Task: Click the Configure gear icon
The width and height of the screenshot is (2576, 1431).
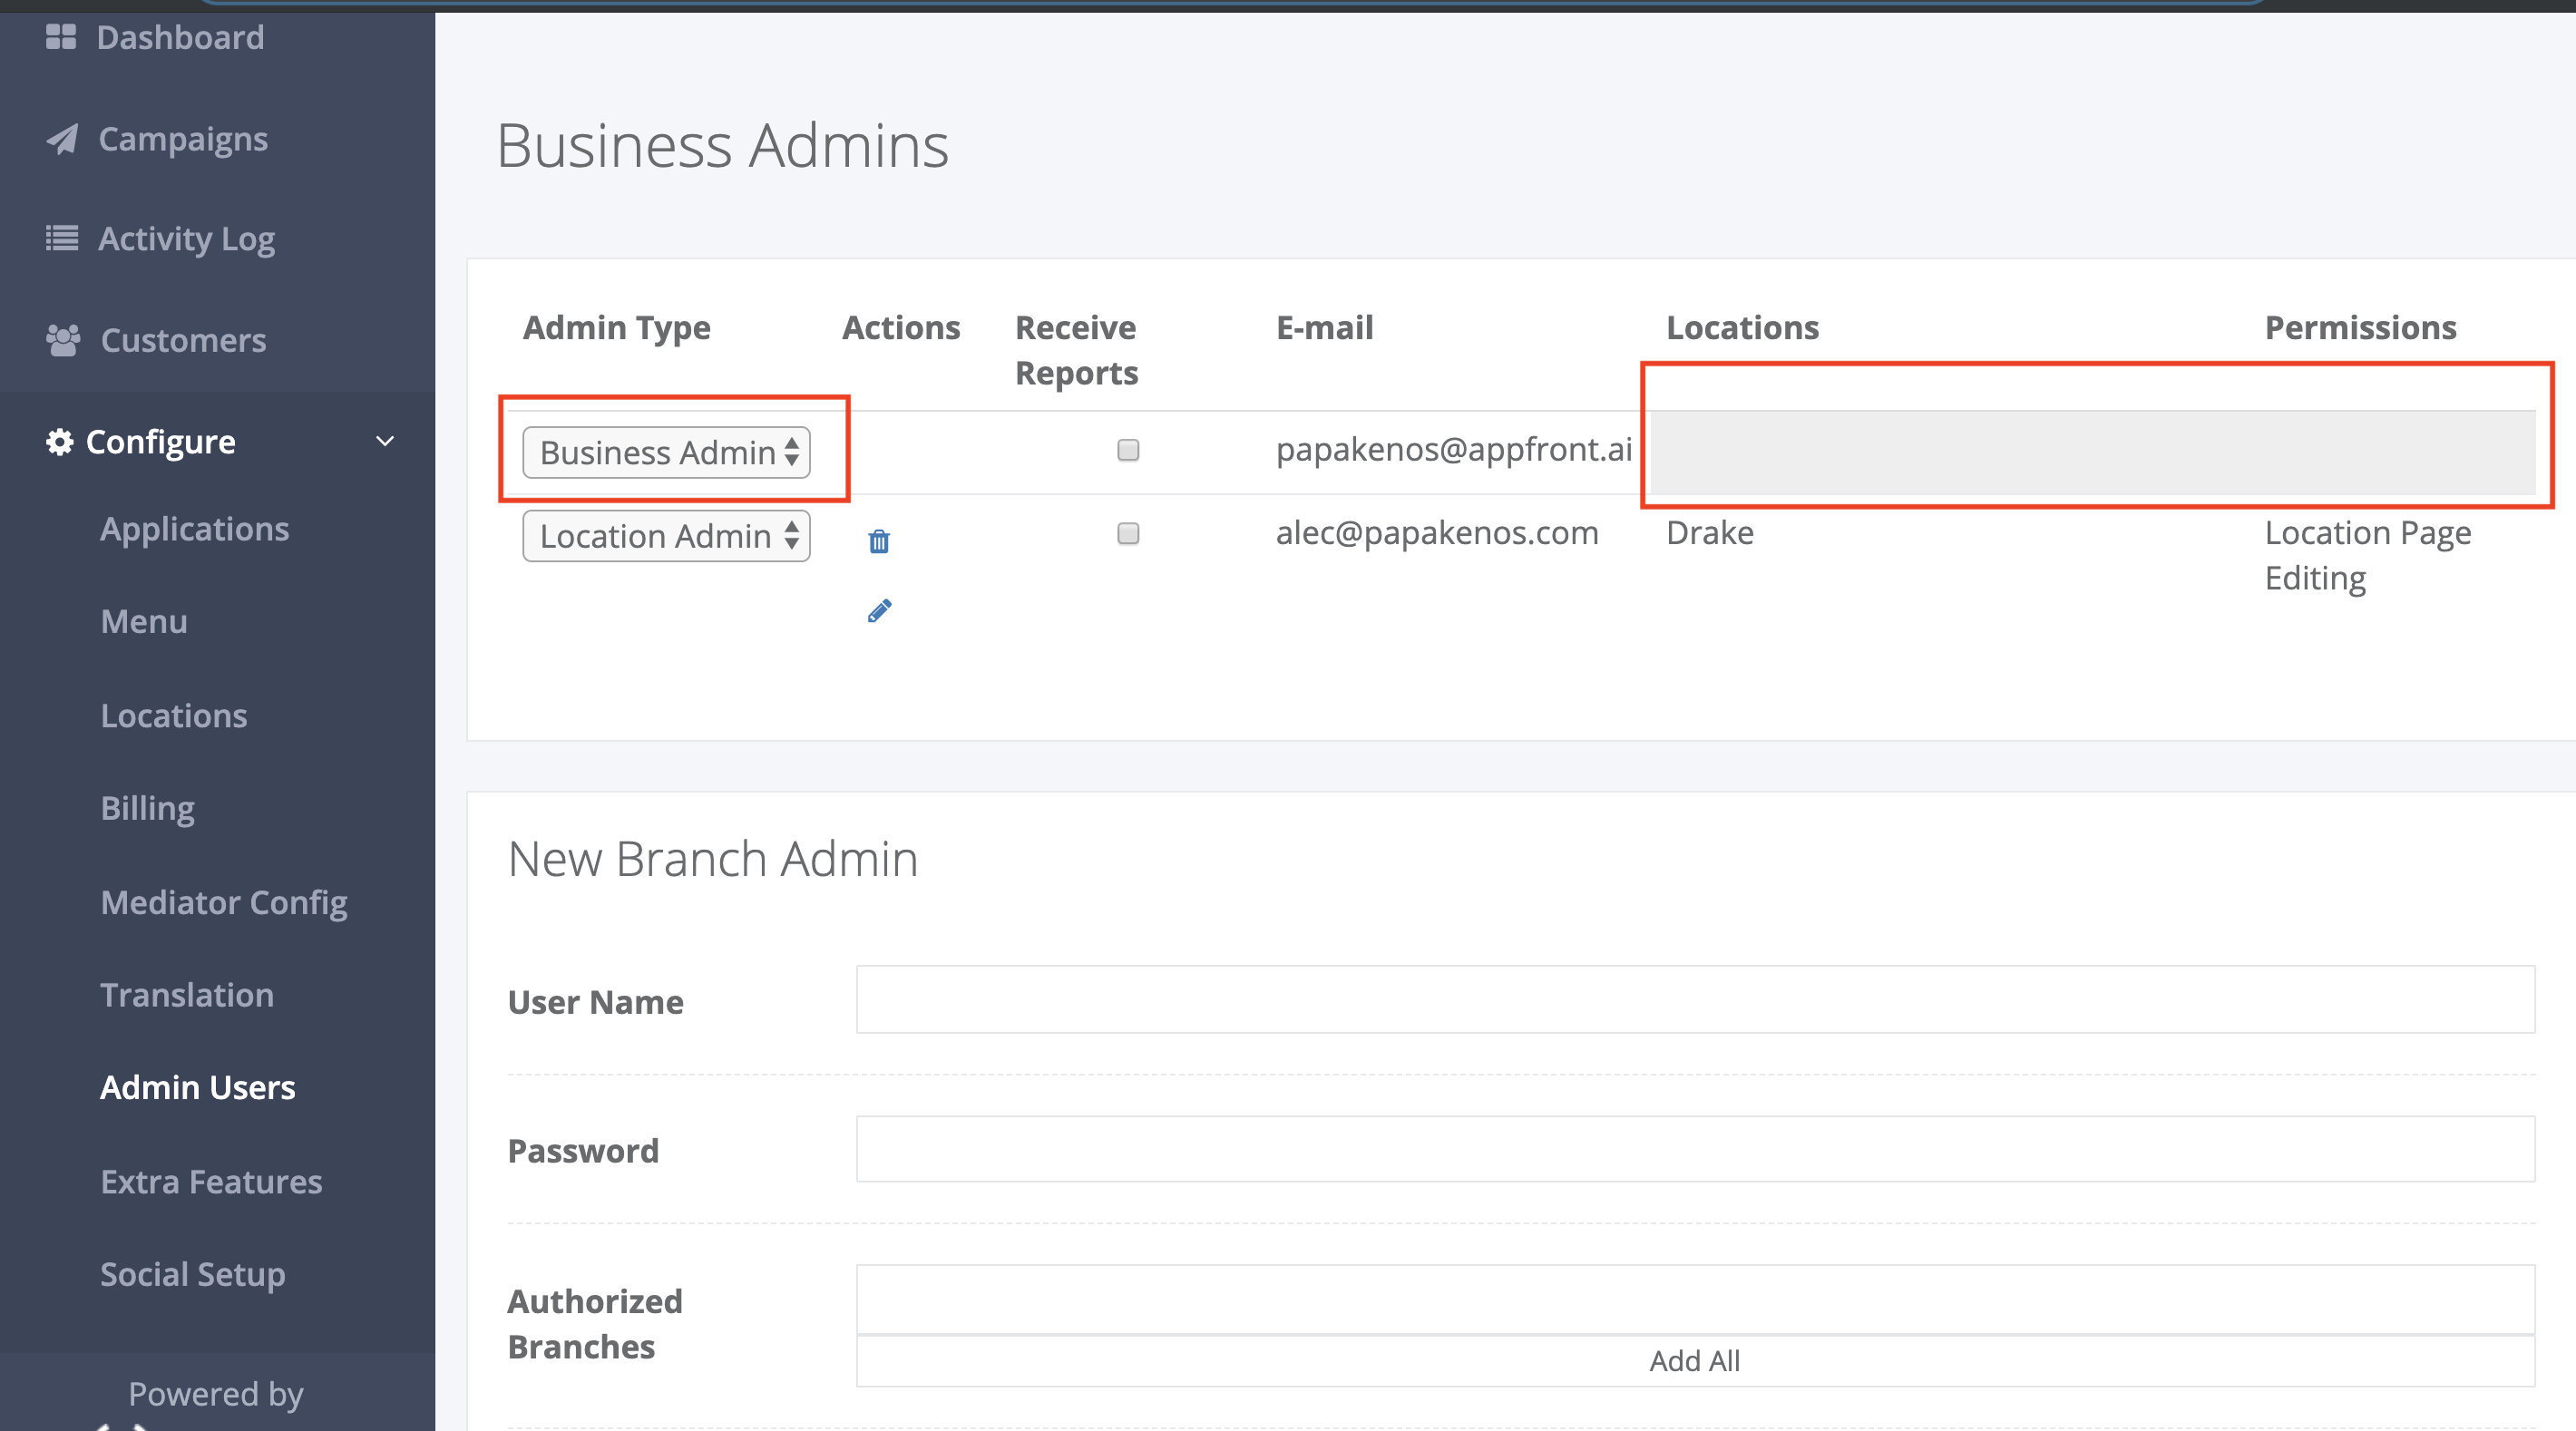Action: (x=60, y=441)
